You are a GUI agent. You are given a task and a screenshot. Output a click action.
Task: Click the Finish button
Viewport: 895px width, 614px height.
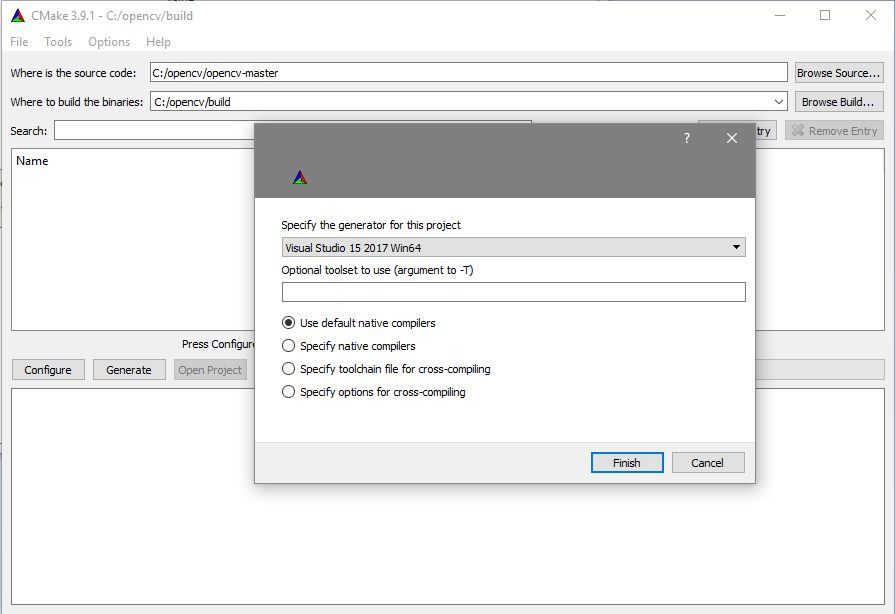[x=627, y=463]
